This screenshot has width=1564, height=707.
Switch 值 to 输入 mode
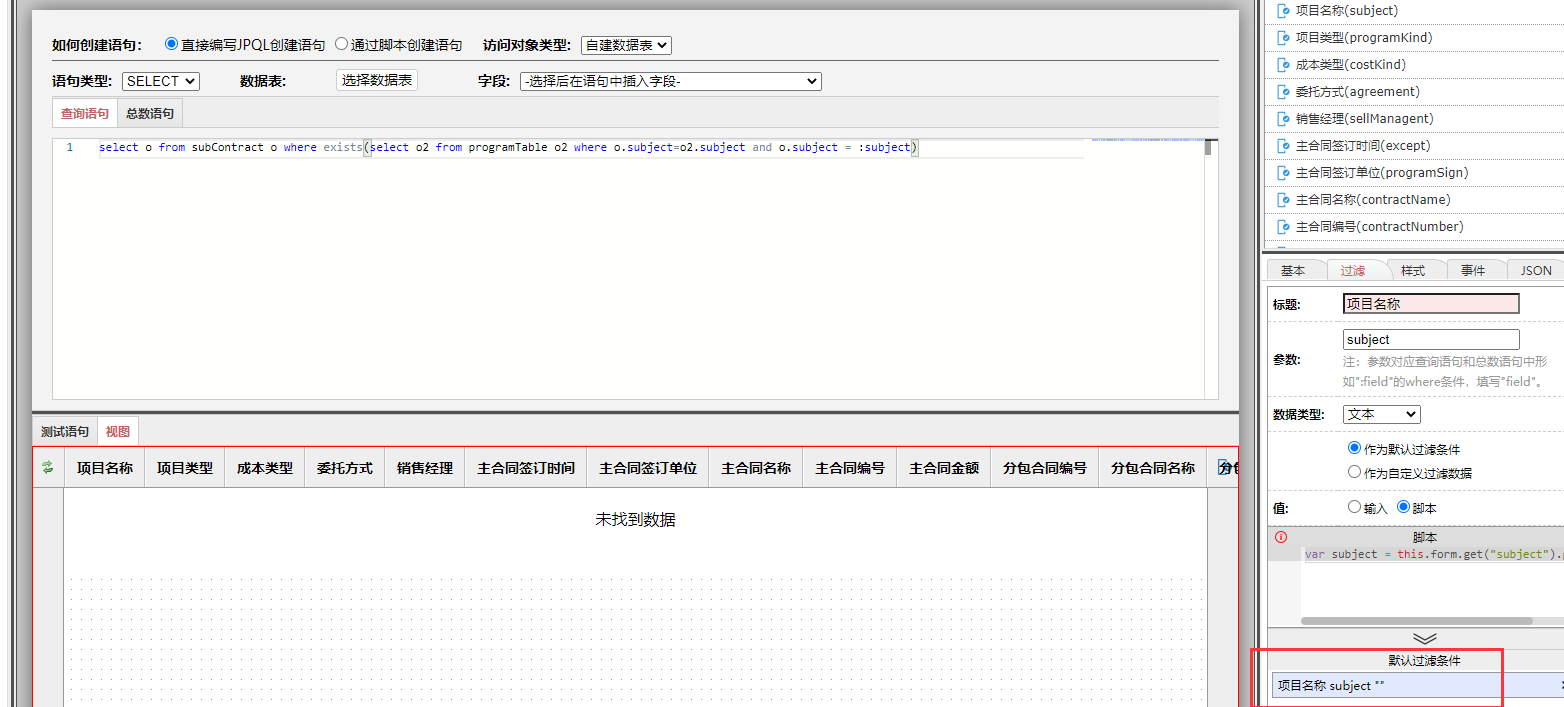pyautogui.click(x=1355, y=507)
